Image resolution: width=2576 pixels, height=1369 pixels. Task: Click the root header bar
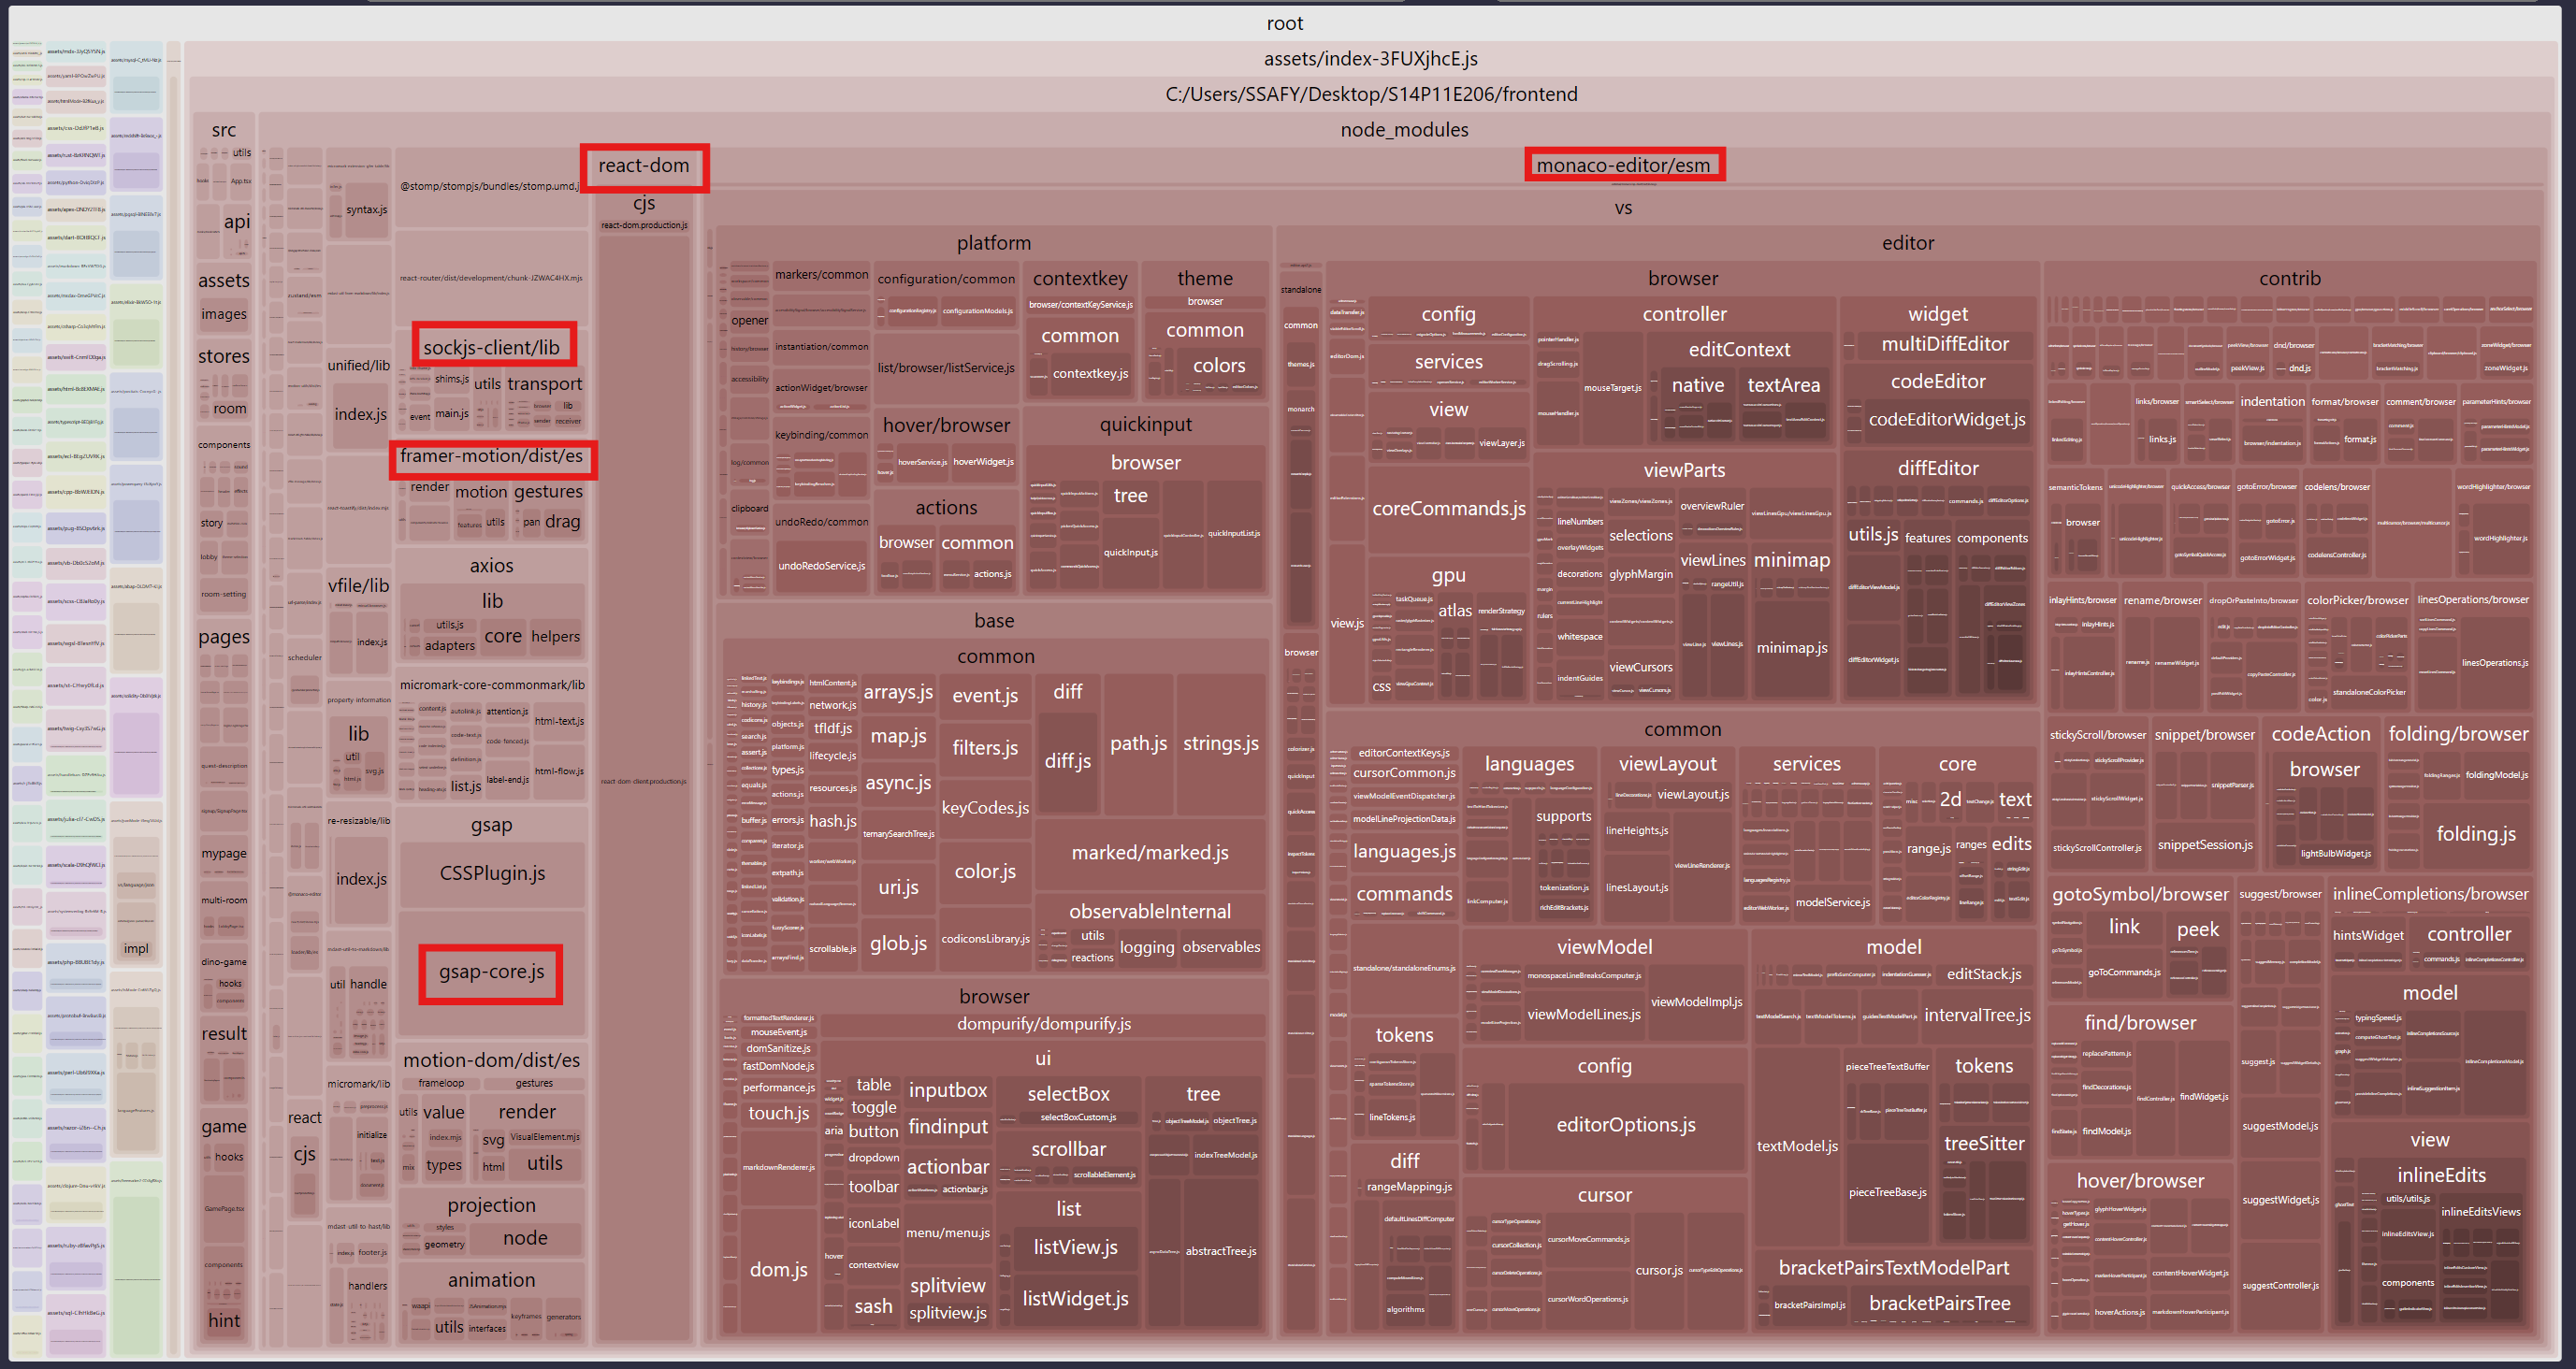coord(1284,23)
